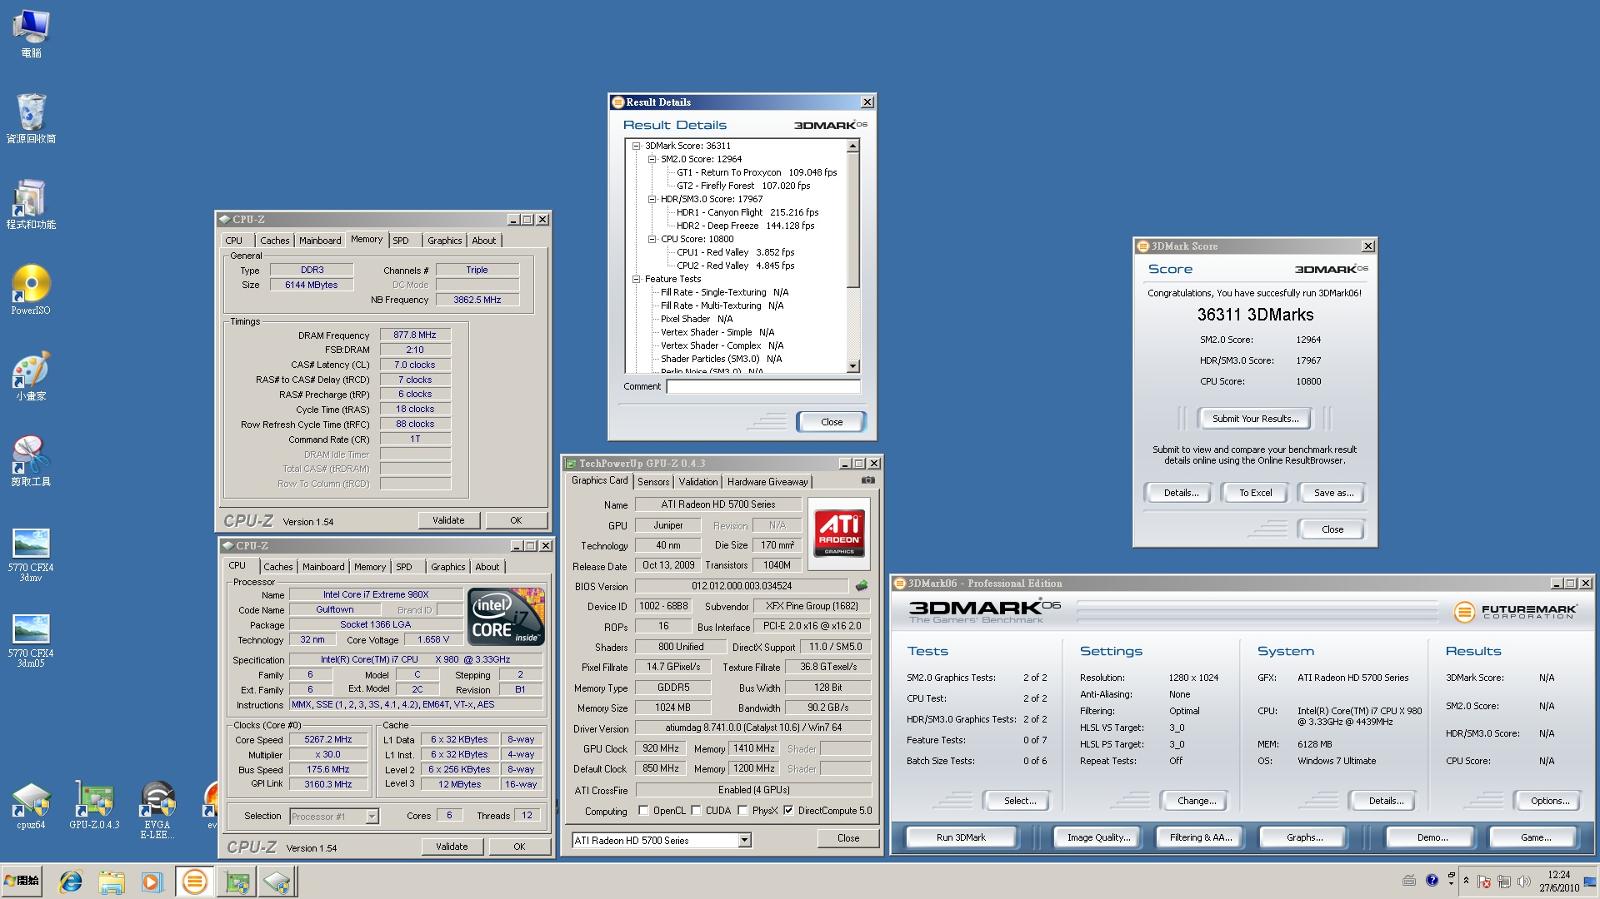Image resolution: width=1600 pixels, height=899 pixels.
Task: Open Windows Explorer folder in the taskbar
Action: pos(111,882)
